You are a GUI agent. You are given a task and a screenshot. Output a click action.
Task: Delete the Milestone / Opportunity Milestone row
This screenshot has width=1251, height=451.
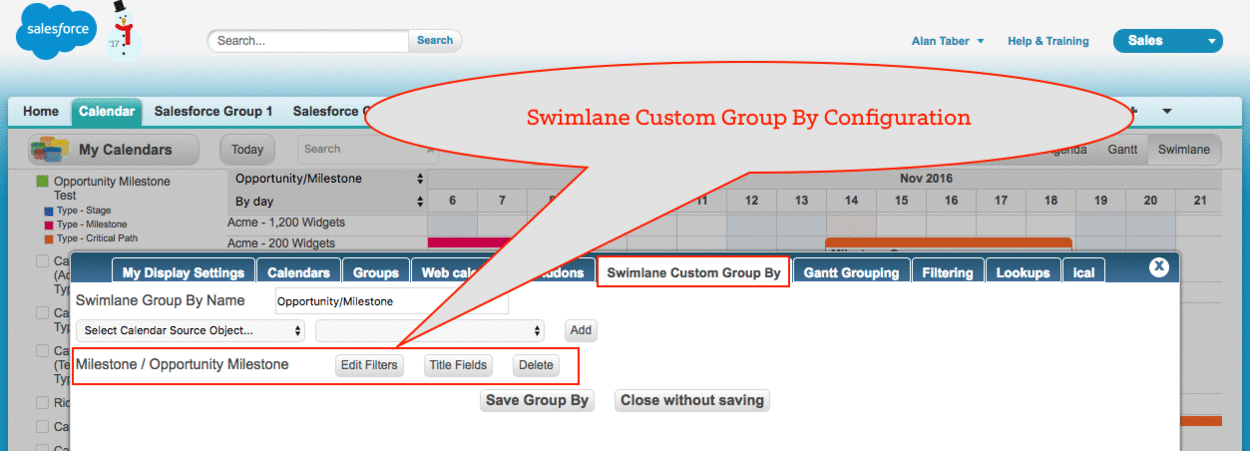536,365
